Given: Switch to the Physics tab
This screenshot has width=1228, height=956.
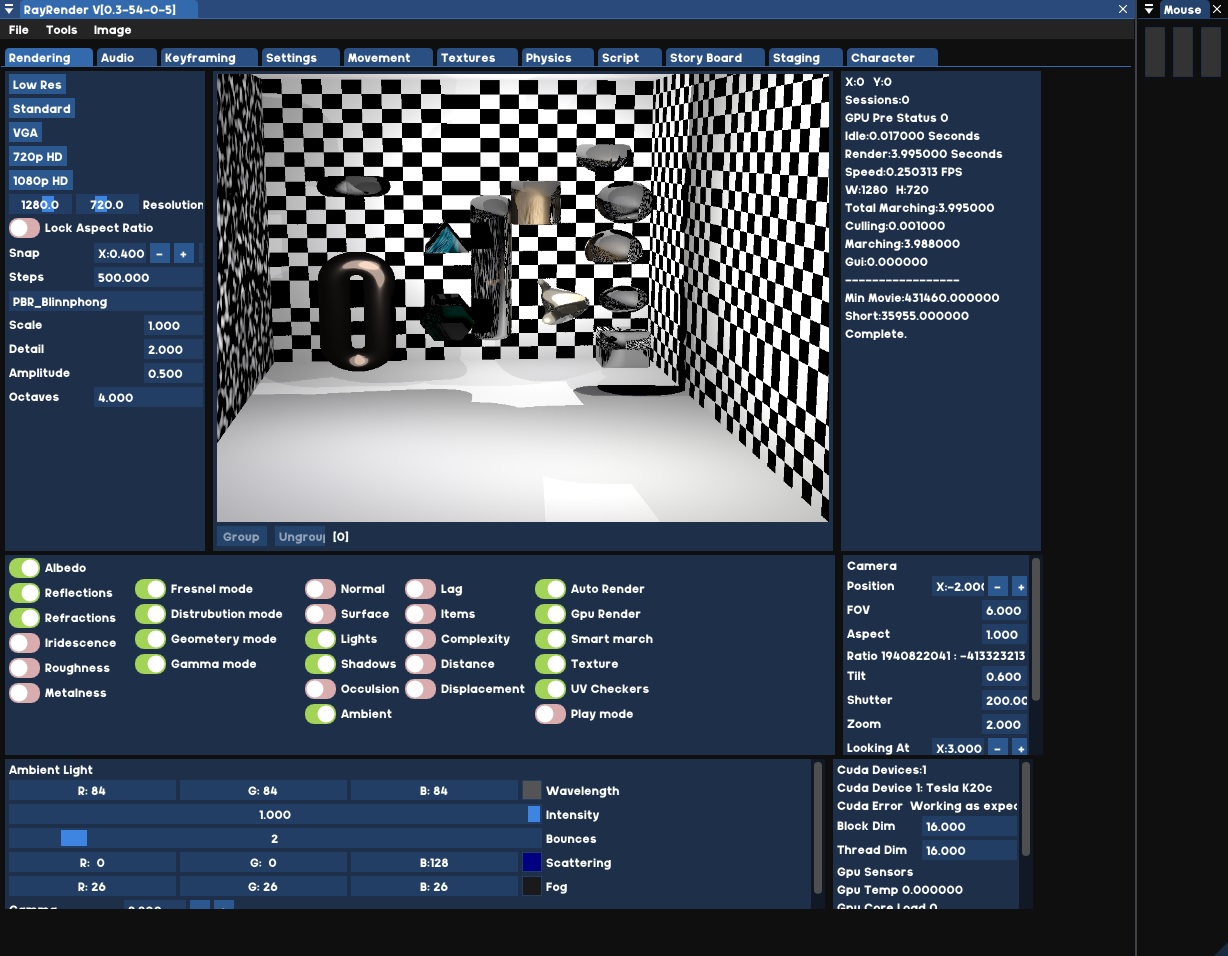Looking at the screenshot, I should point(549,58).
